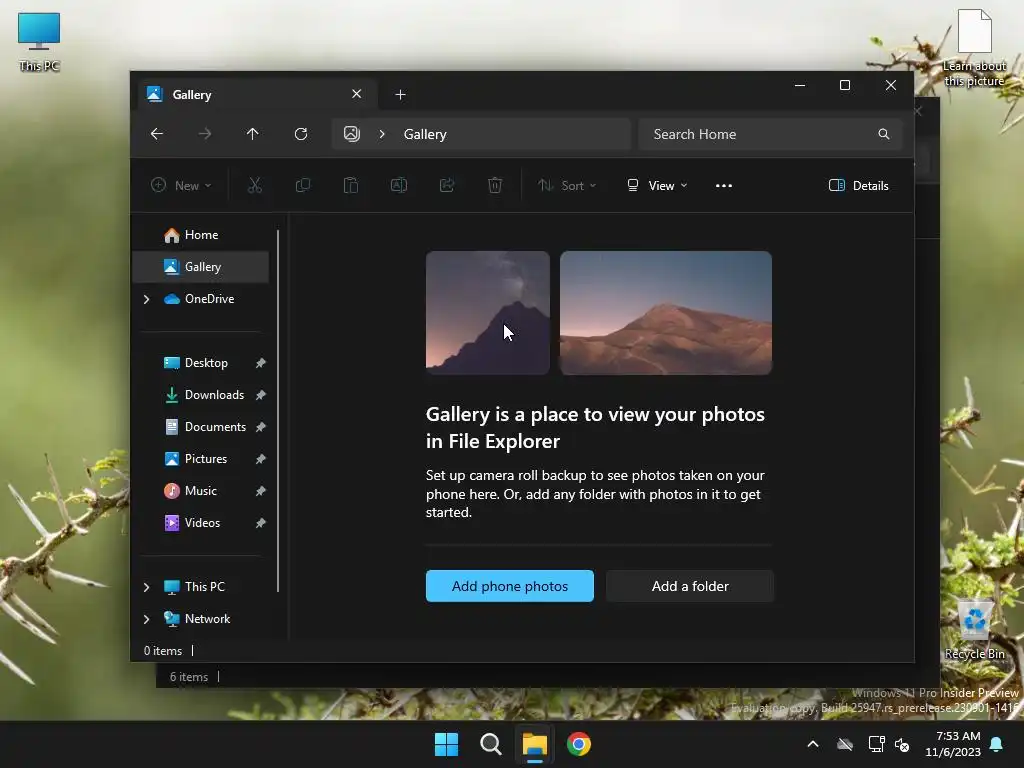Open pinned Documents folder

[x=215, y=426]
